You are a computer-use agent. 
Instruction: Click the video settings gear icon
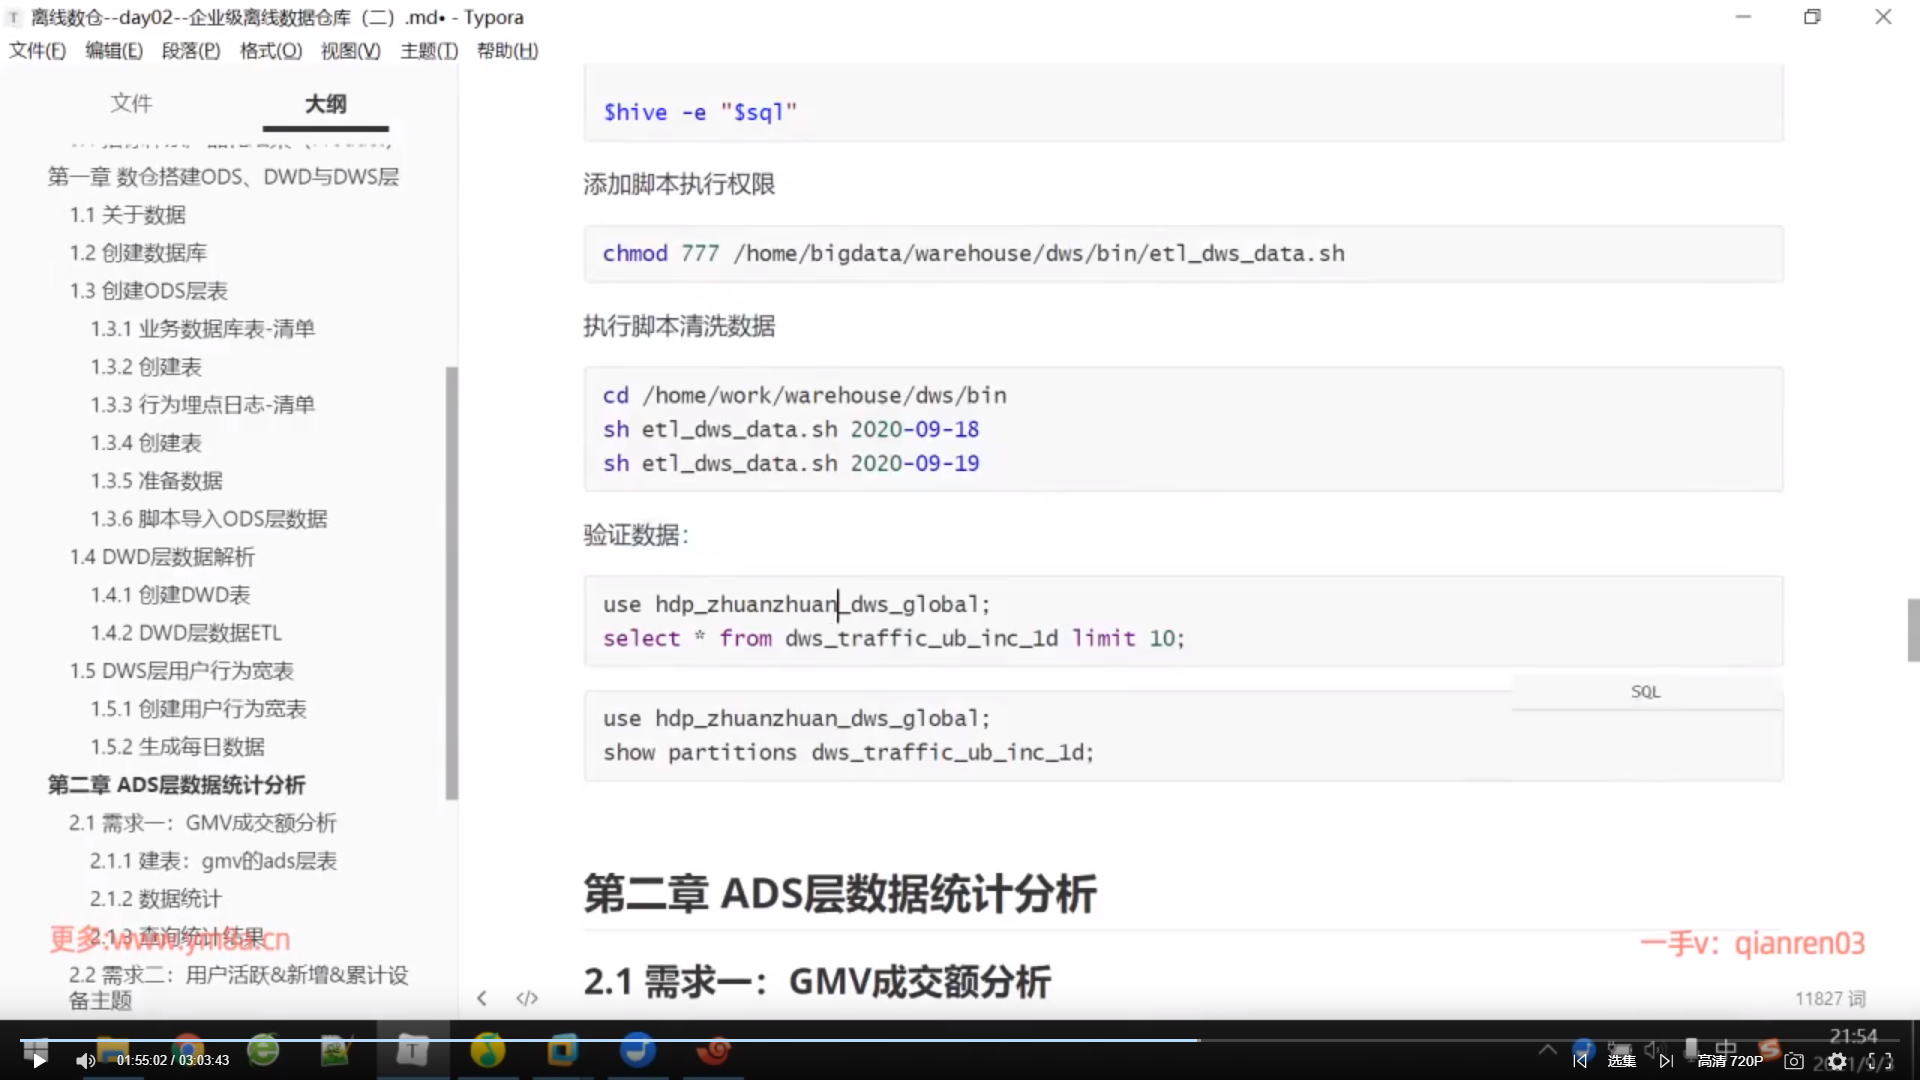point(1837,1061)
